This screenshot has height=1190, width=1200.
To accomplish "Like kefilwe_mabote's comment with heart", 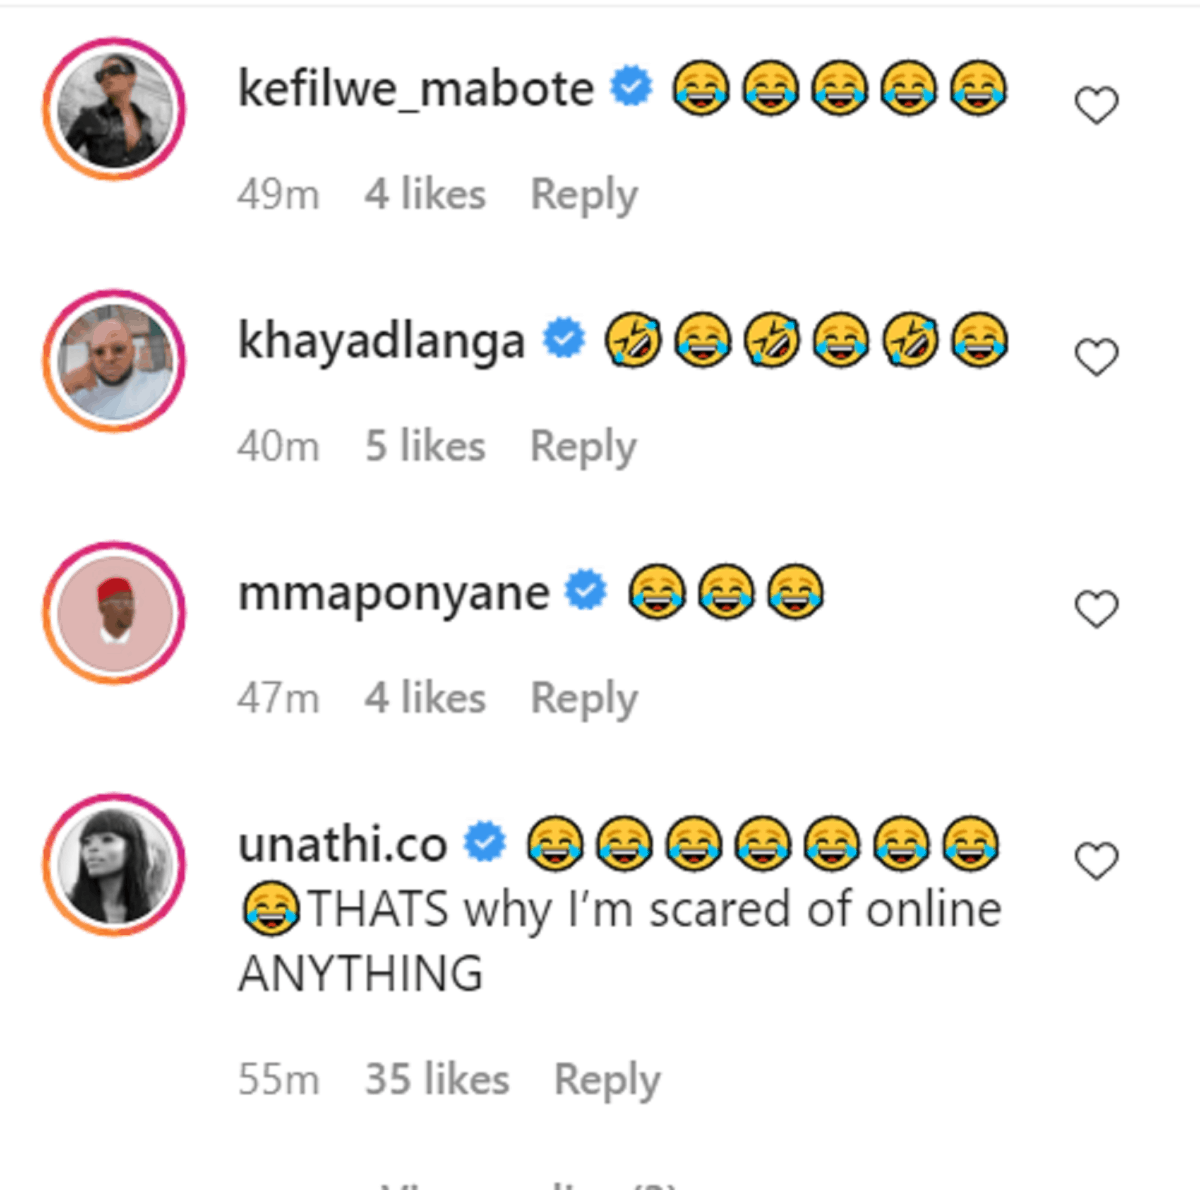I will [x=1096, y=105].
